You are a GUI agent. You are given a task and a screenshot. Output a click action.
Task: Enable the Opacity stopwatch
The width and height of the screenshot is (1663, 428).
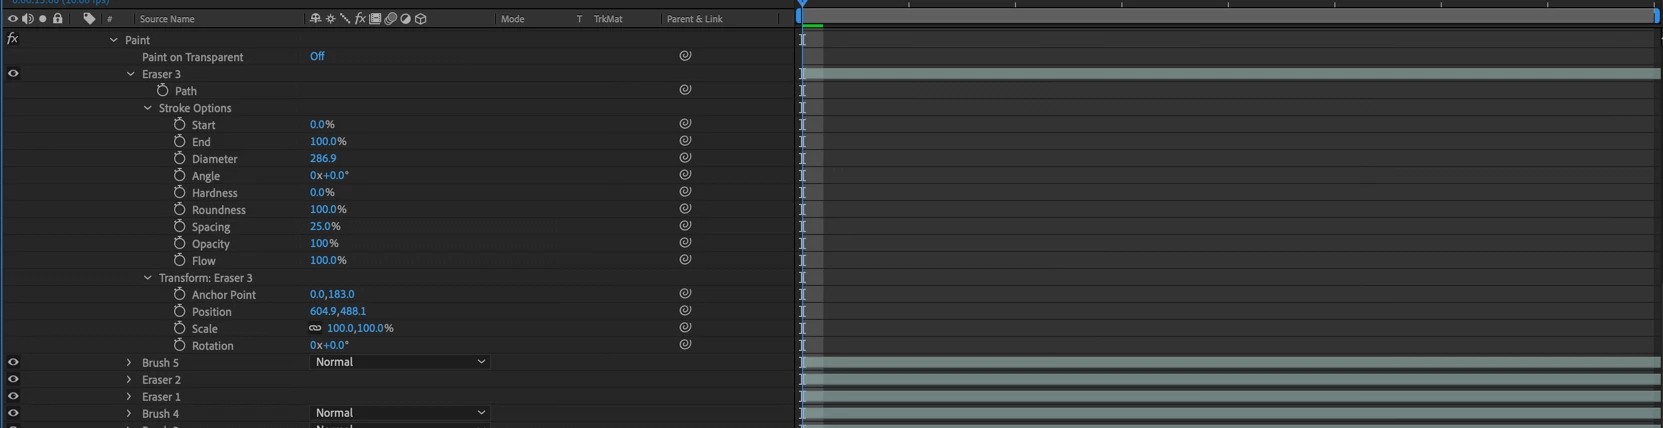point(179,243)
